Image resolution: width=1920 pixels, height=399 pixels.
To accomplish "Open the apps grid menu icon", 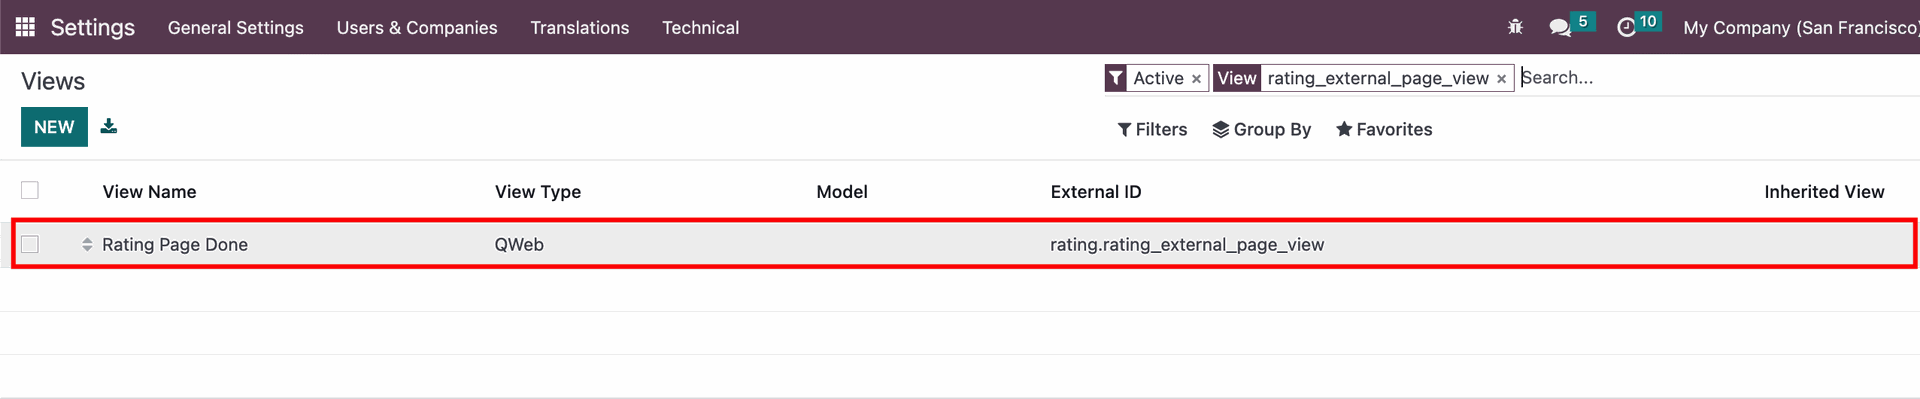I will [x=26, y=27].
